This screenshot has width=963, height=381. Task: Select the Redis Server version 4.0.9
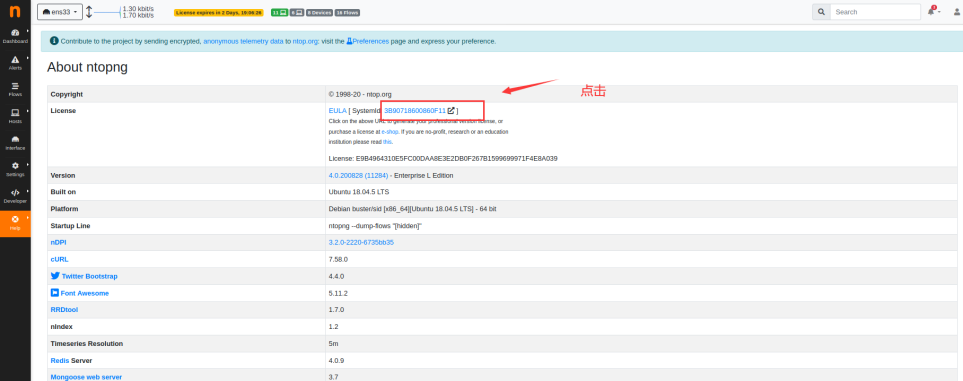(x=337, y=360)
